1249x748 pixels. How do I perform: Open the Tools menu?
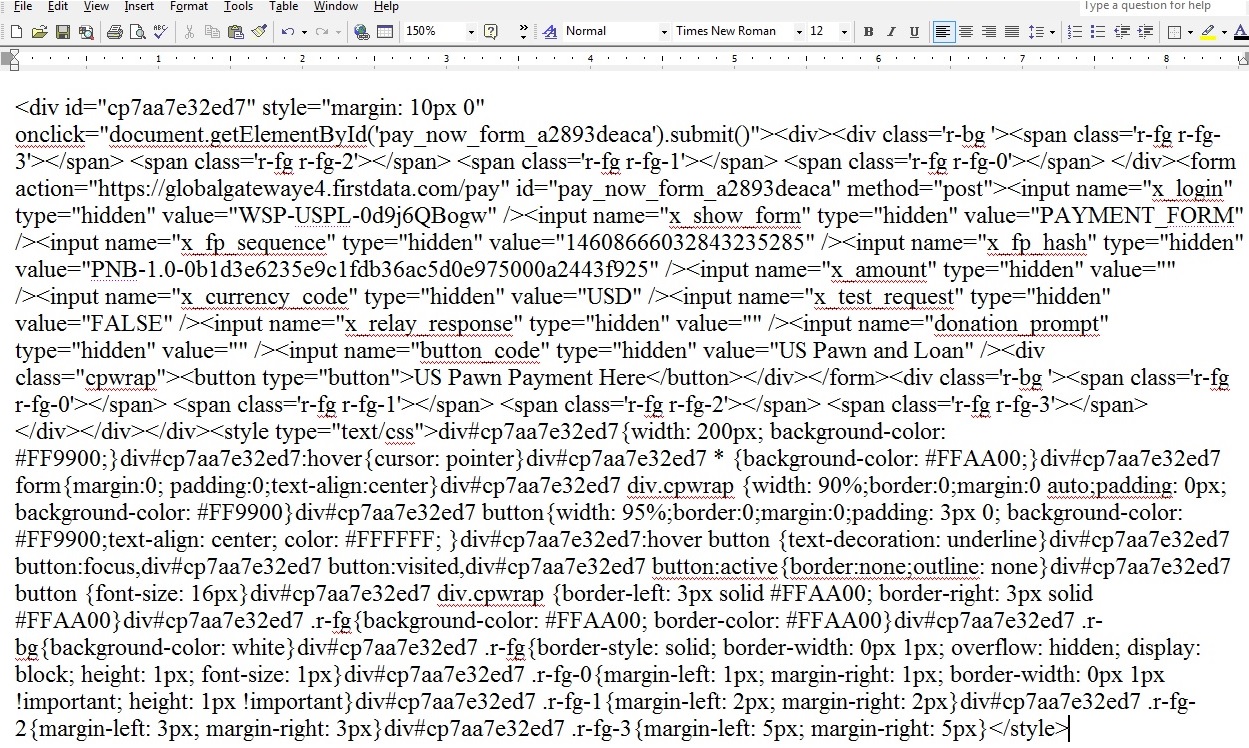tap(238, 6)
